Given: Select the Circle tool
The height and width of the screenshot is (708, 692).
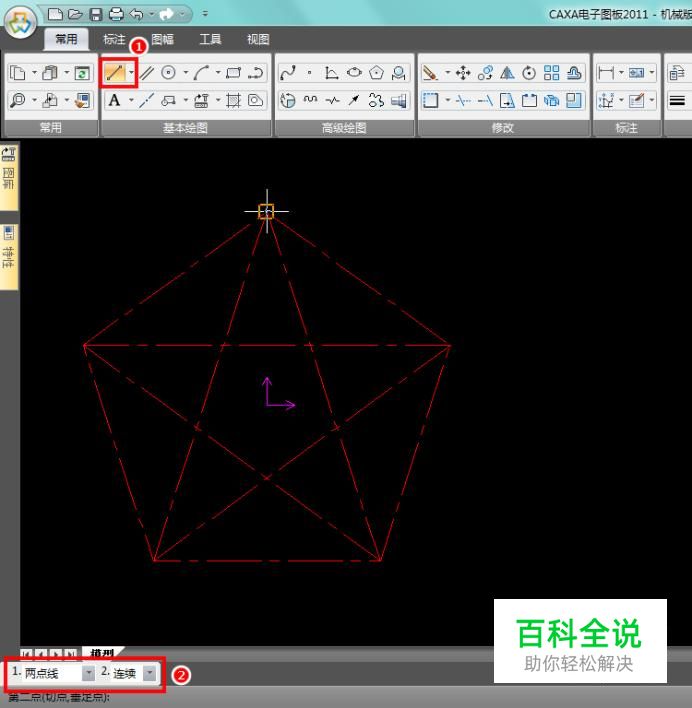Looking at the screenshot, I should (x=169, y=73).
